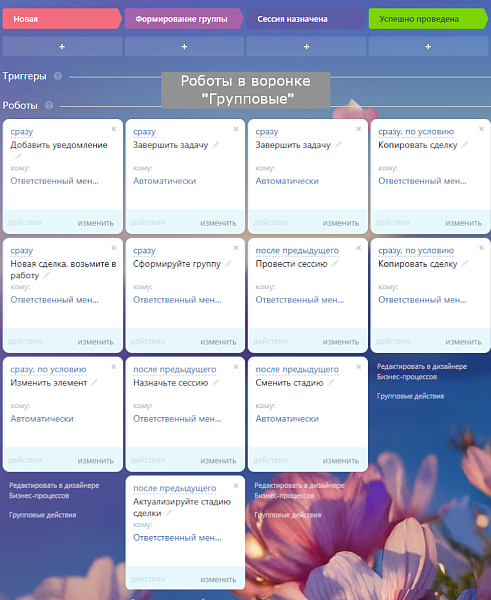Click изменить on the Провести сессию robot
The image size is (491, 600).
(341, 342)
